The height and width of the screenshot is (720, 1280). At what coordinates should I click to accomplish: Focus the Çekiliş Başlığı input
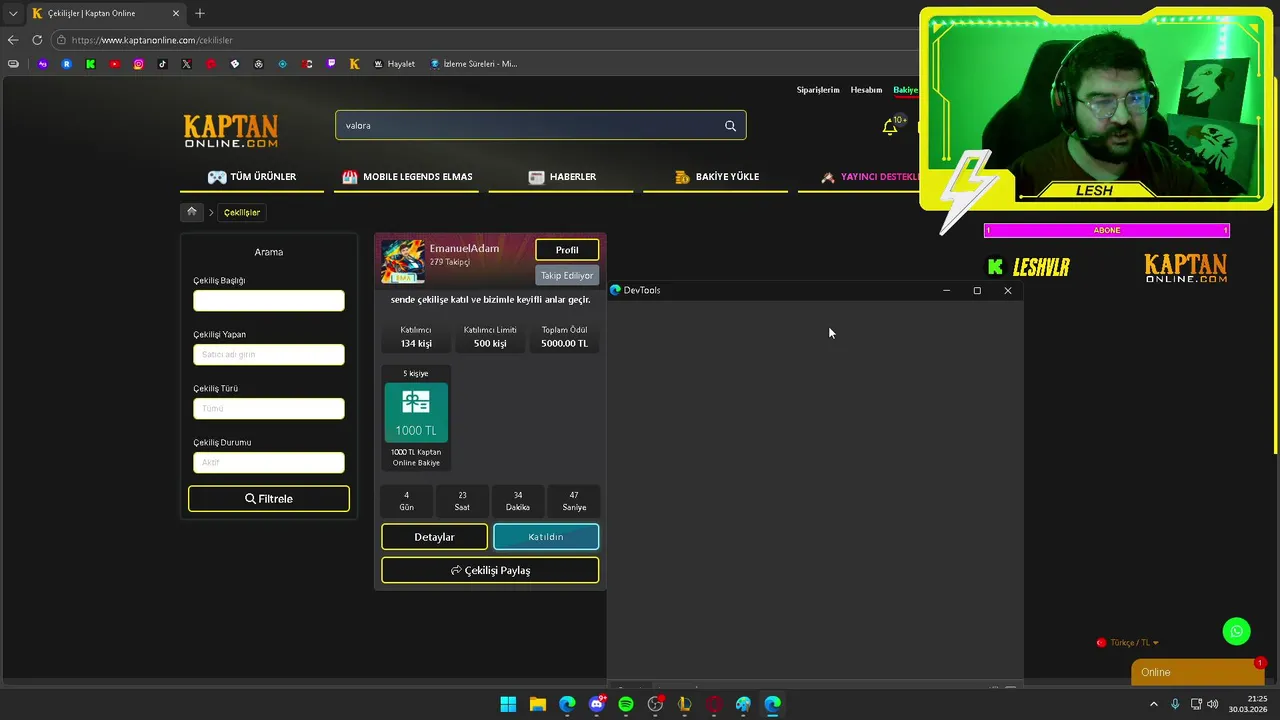[x=269, y=301]
